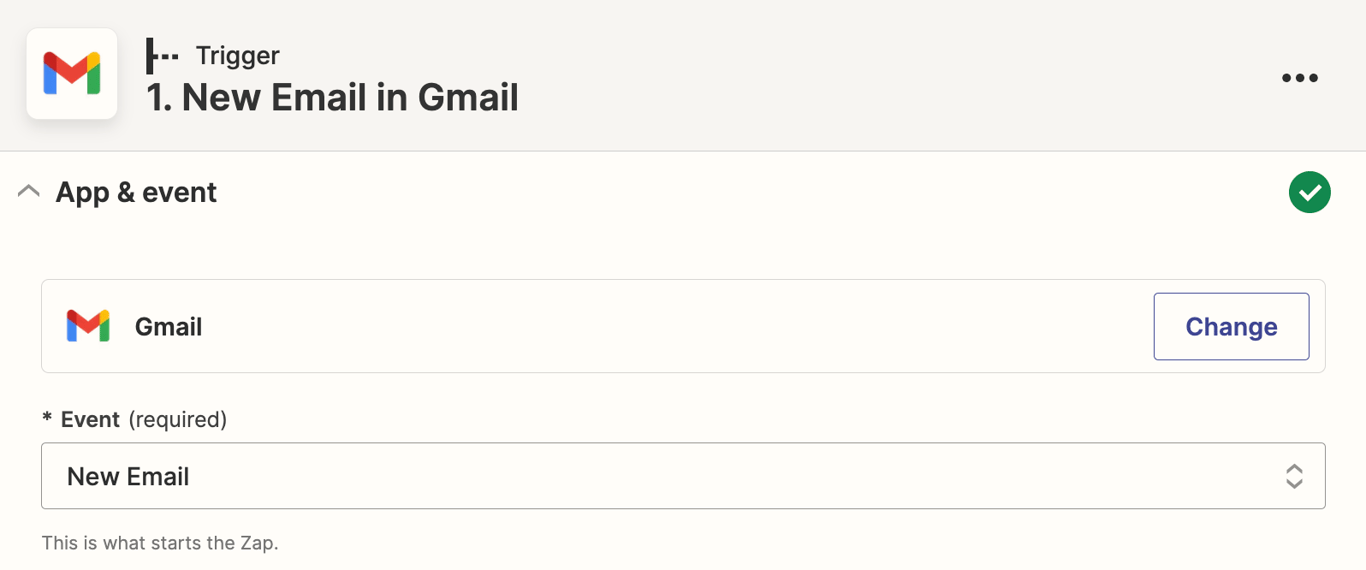Click the helper text about starting the Zap
This screenshot has width=1366, height=570.
[x=160, y=543]
